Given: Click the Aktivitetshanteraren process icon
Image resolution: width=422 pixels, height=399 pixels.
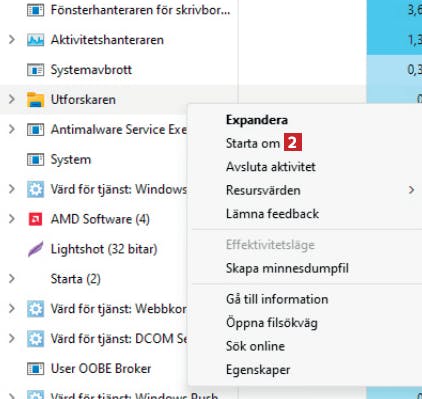Looking at the screenshot, I should (35, 40).
